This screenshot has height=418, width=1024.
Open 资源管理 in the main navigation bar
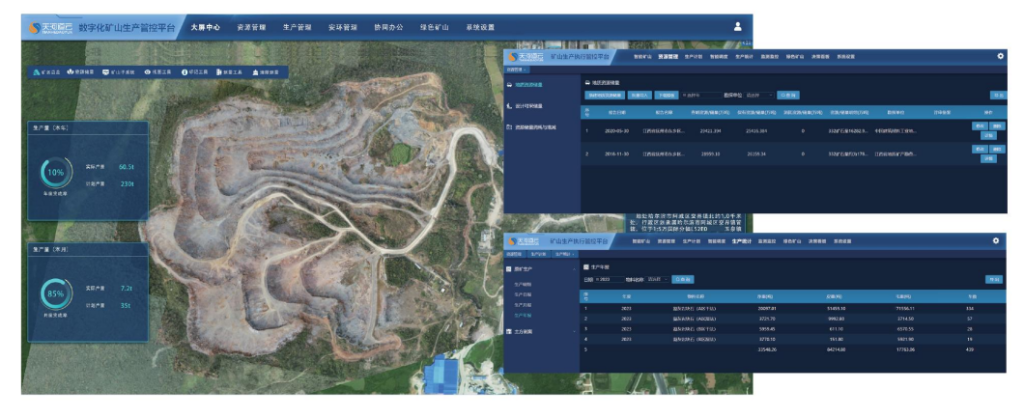point(251,27)
